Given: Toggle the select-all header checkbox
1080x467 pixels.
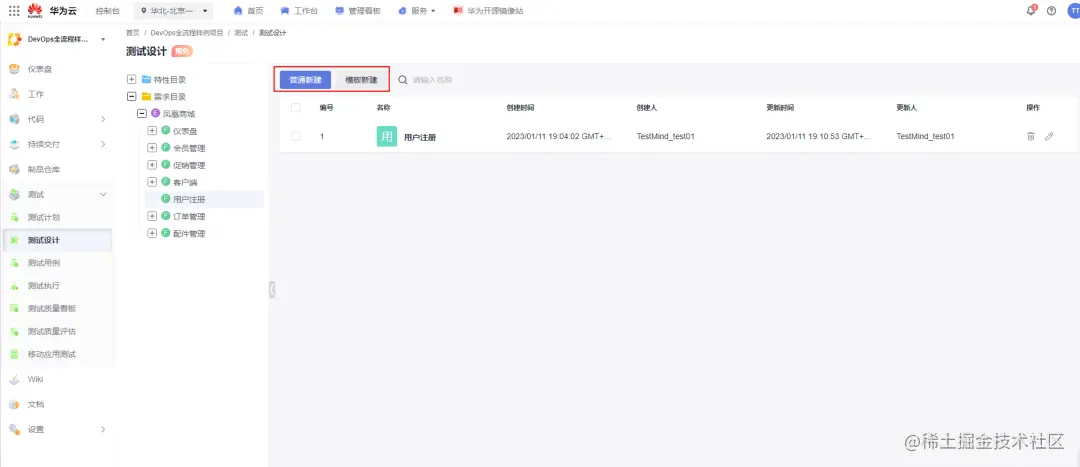Looking at the screenshot, I should coord(296,107).
